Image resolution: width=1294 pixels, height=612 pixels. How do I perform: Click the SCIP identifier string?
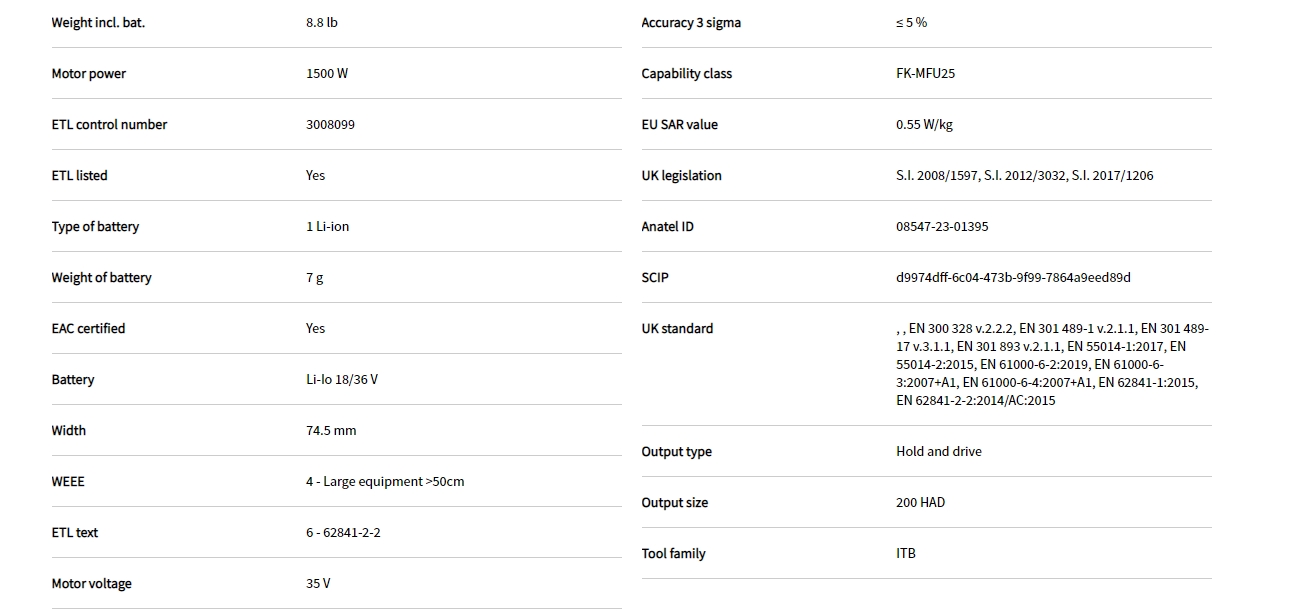point(1013,278)
